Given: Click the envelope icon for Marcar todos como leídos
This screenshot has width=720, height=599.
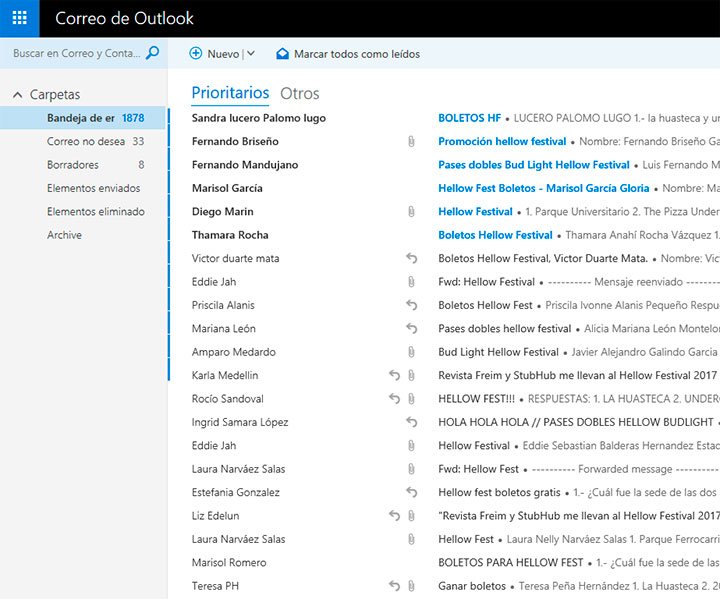Looking at the screenshot, I should pos(282,54).
